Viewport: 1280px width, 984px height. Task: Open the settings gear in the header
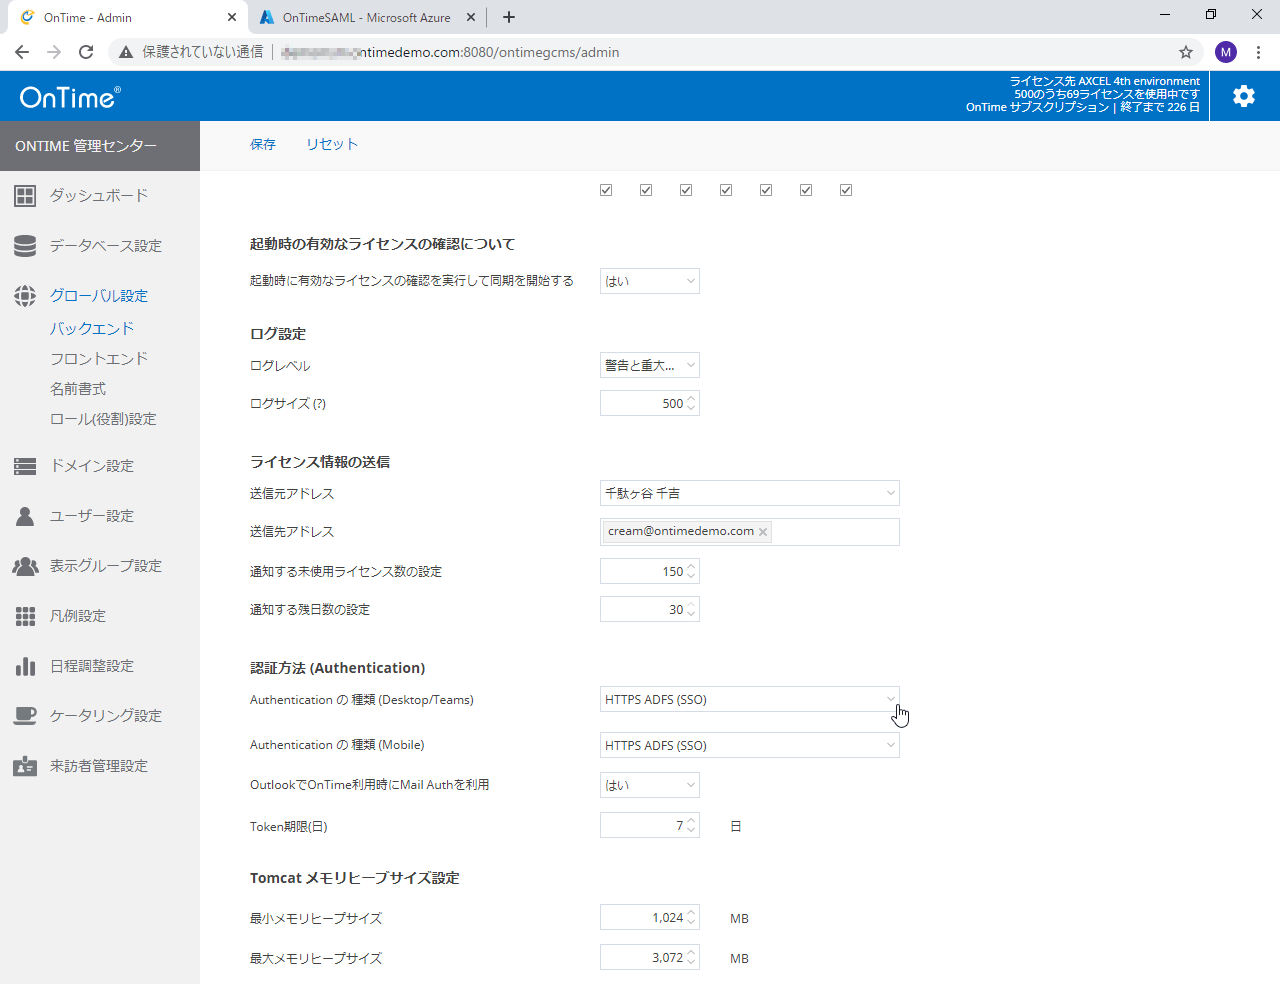point(1243,95)
